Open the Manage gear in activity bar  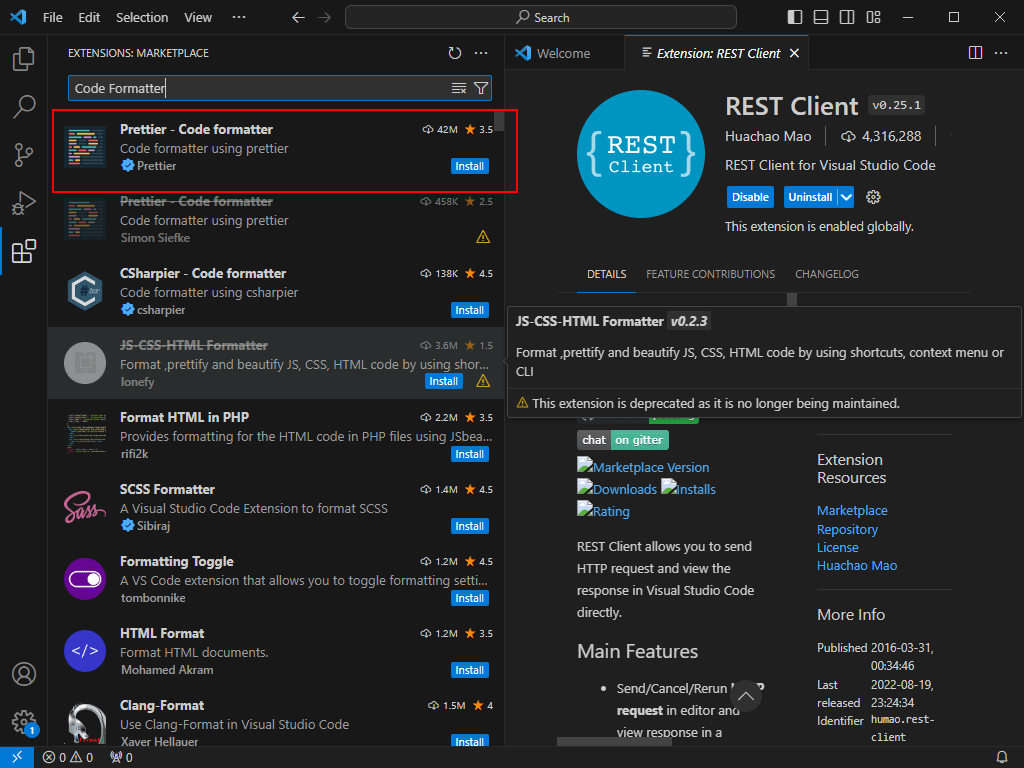[x=24, y=722]
